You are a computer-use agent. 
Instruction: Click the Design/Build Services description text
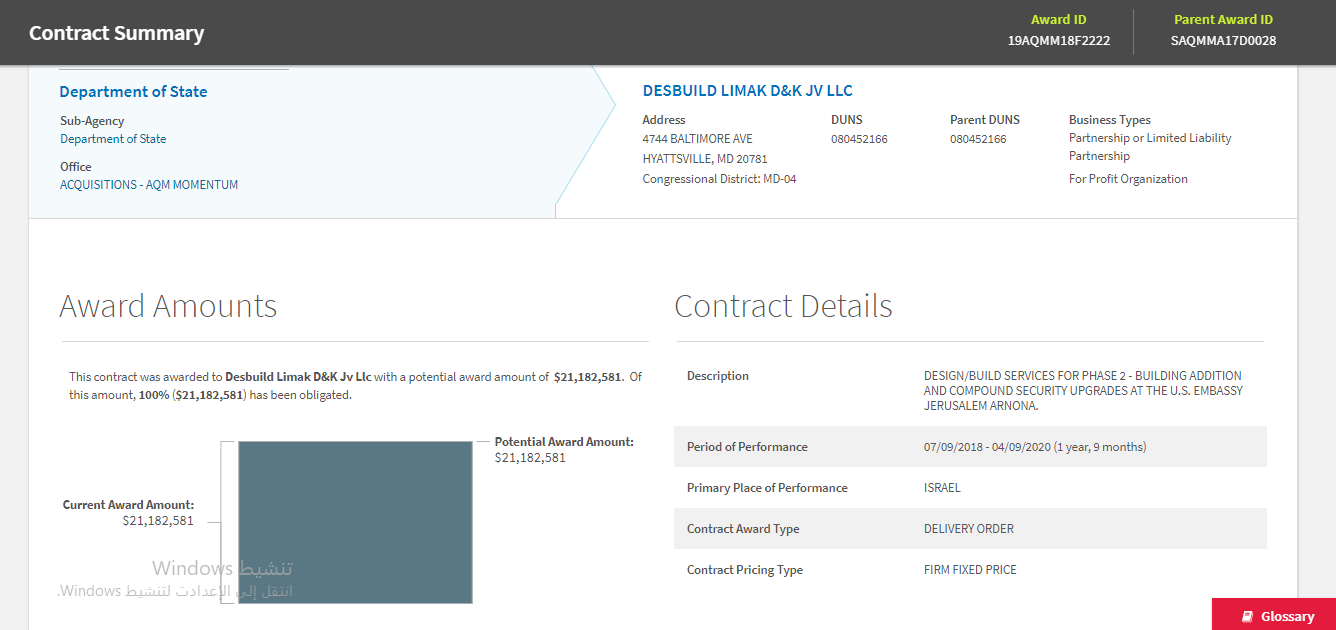coord(1083,390)
